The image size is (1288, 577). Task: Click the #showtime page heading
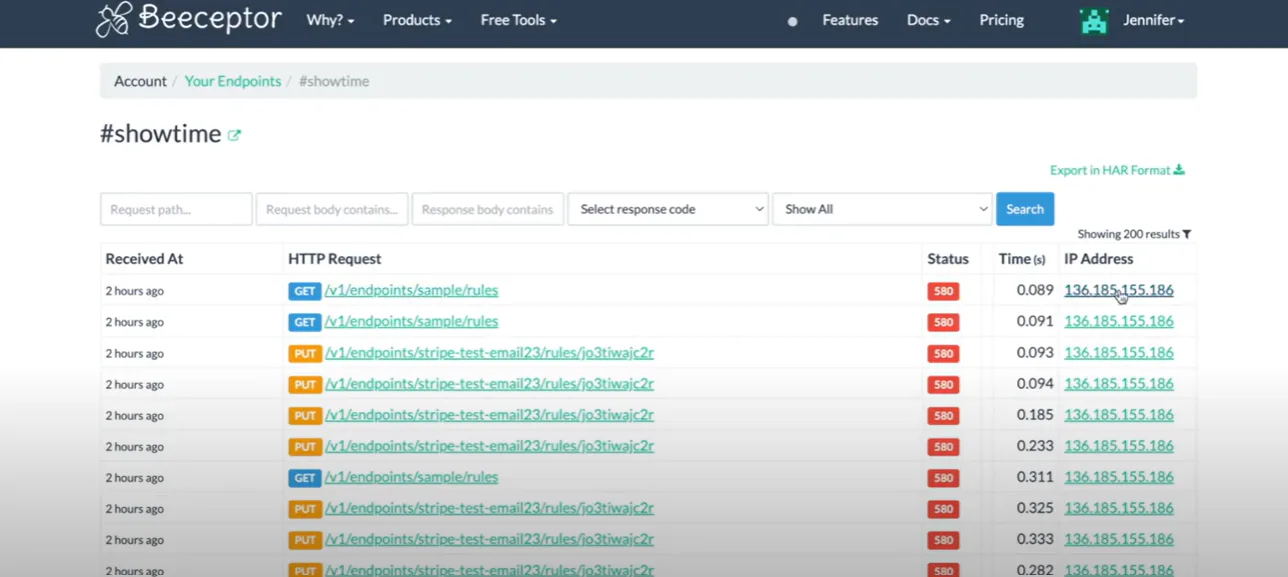click(x=160, y=134)
